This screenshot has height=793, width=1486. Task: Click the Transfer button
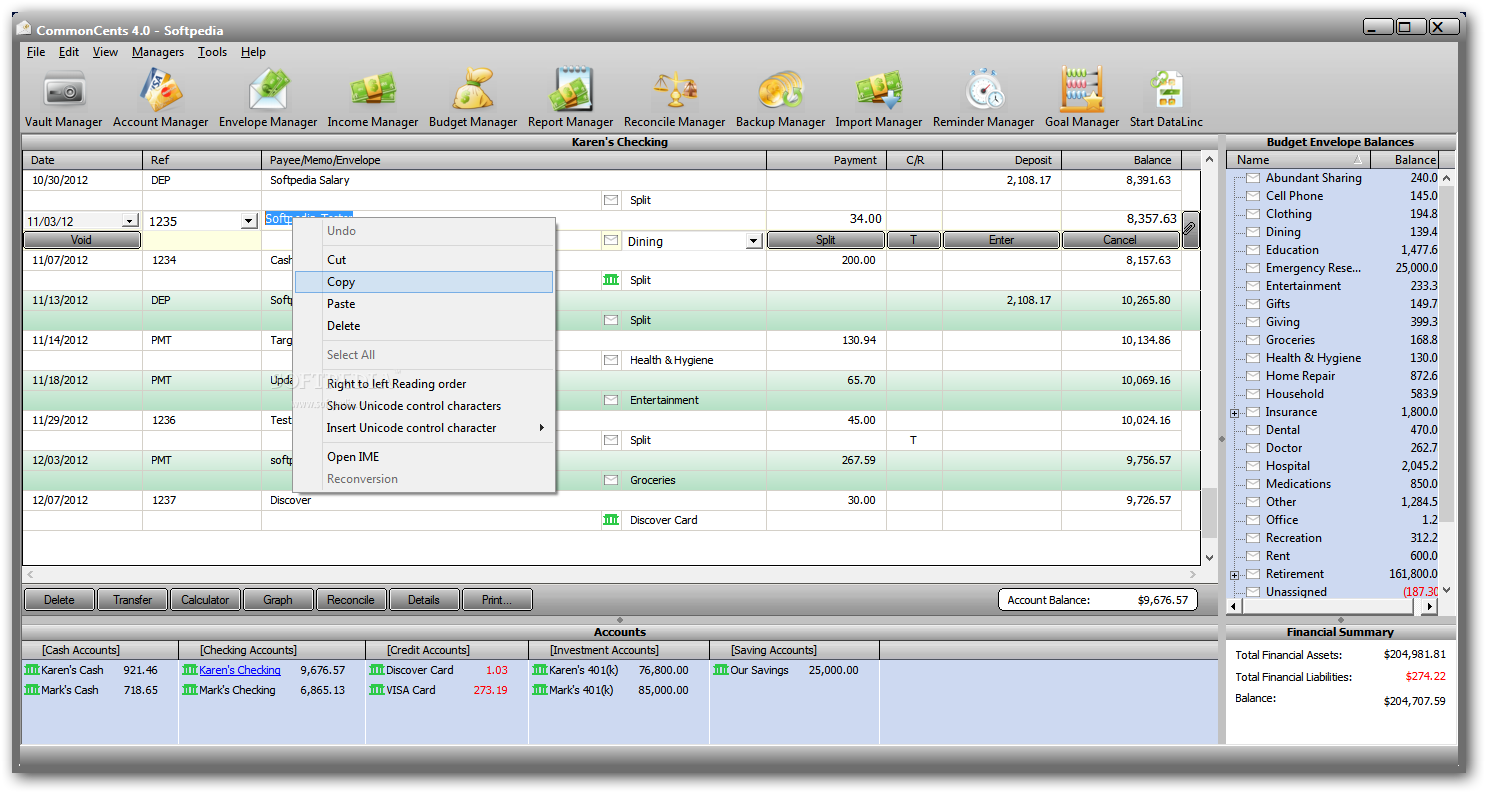tap(132, 600)
